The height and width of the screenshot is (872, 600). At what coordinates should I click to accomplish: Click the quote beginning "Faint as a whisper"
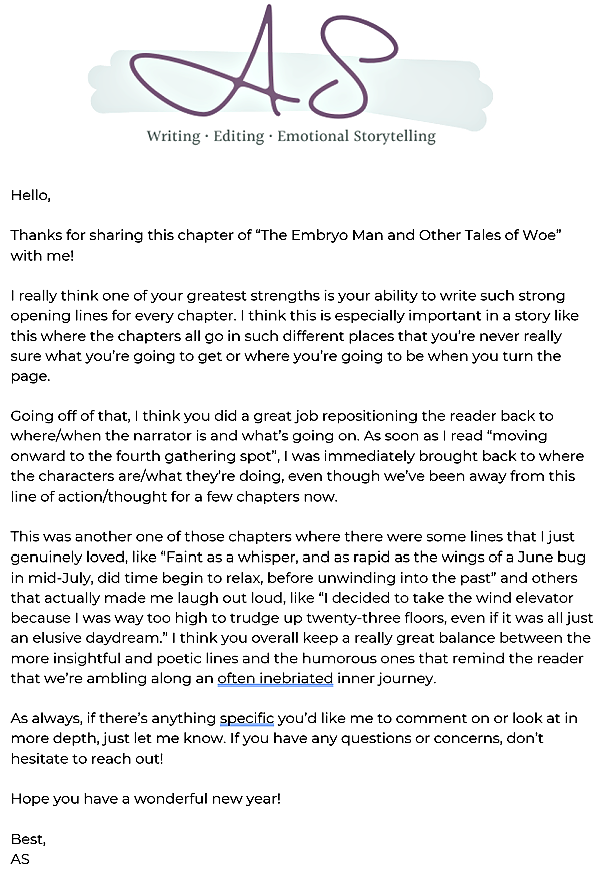[299, 567]
